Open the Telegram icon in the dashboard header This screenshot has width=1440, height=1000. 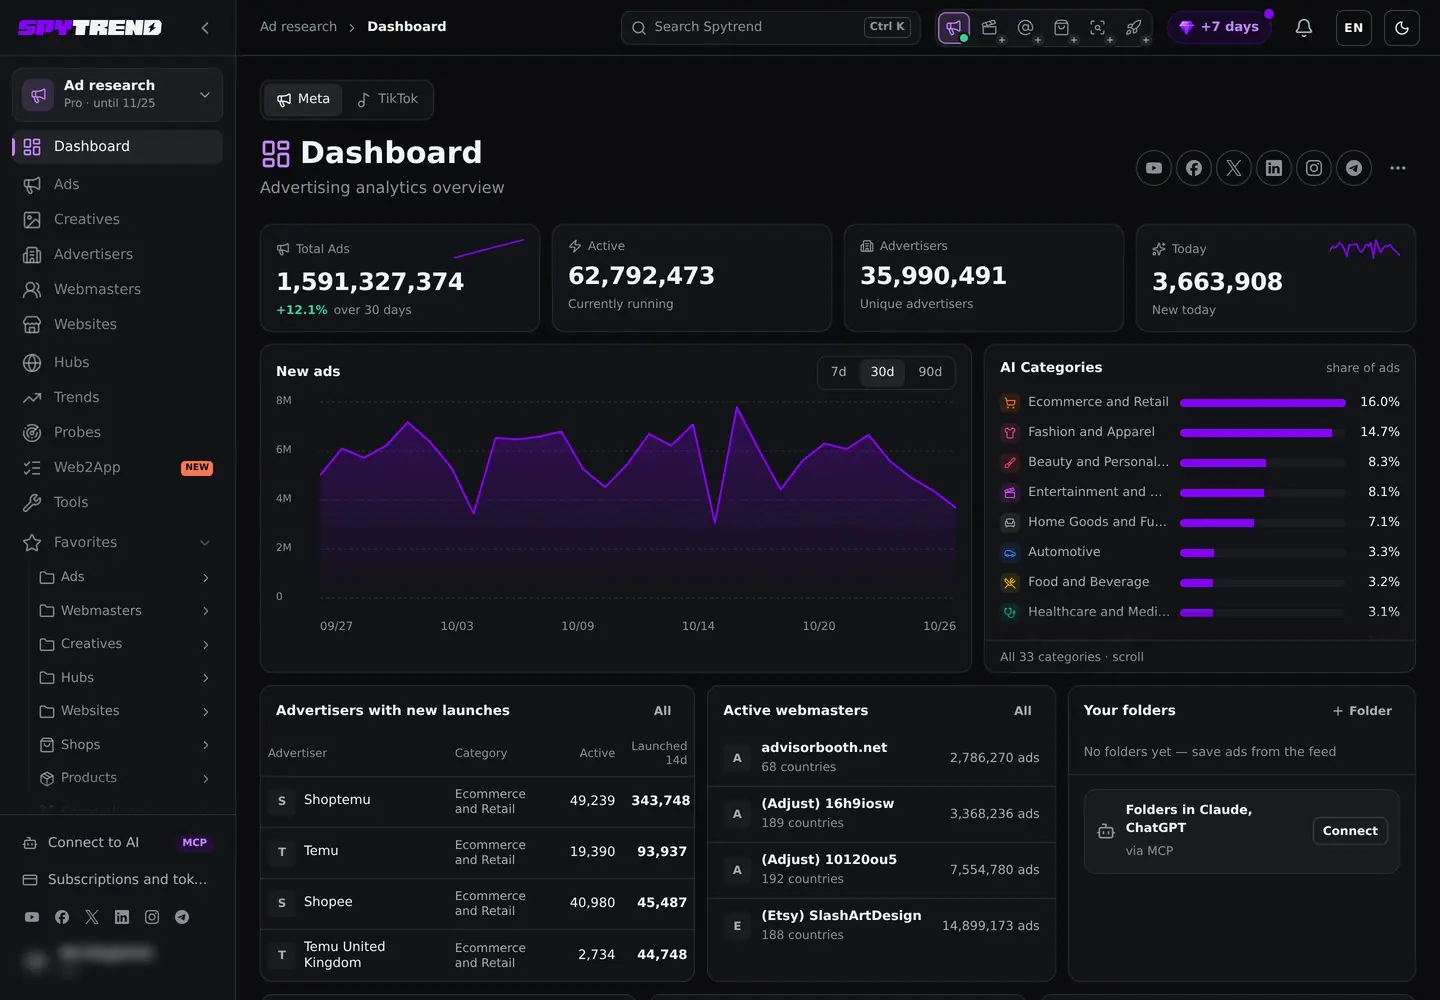coord(1354,168)
